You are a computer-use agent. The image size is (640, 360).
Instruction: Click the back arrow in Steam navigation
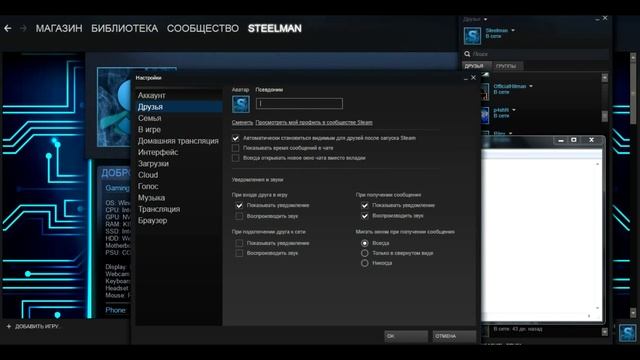8,28
